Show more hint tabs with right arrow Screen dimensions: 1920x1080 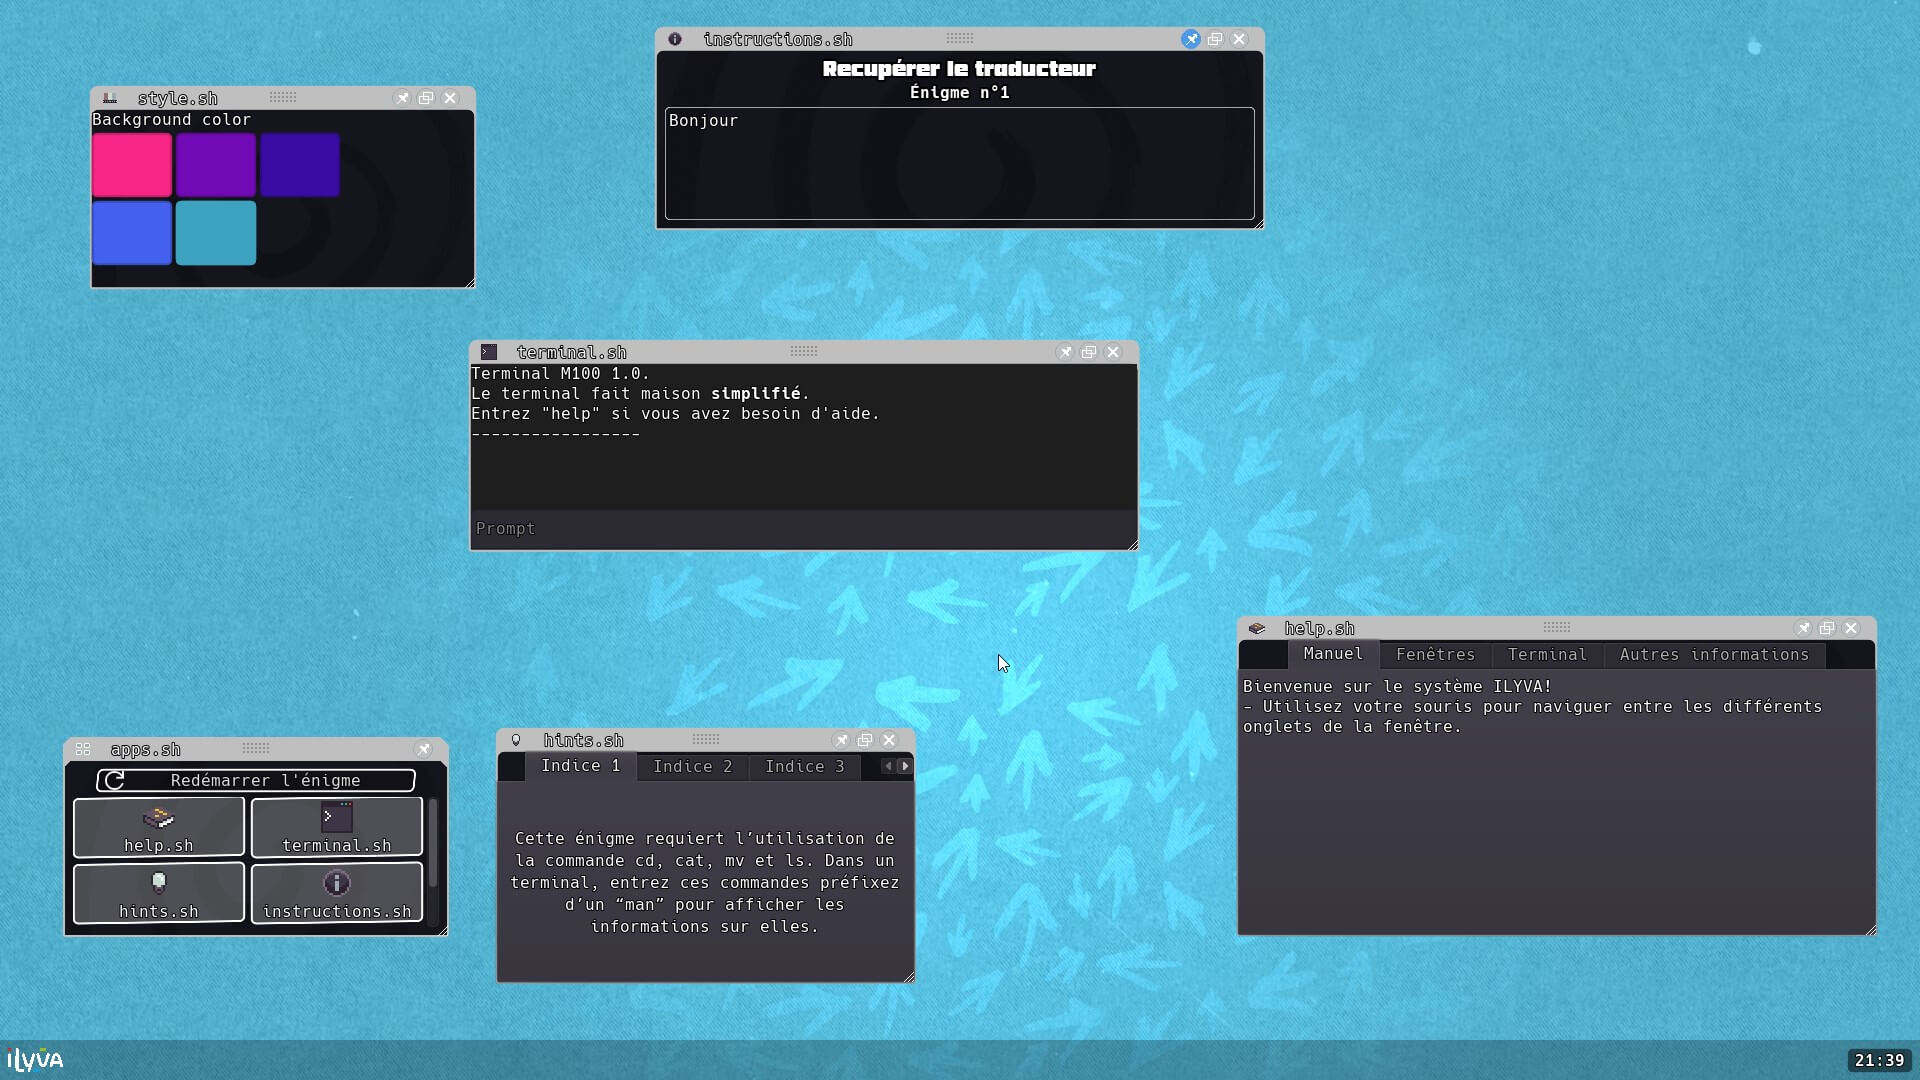point(905,766)
